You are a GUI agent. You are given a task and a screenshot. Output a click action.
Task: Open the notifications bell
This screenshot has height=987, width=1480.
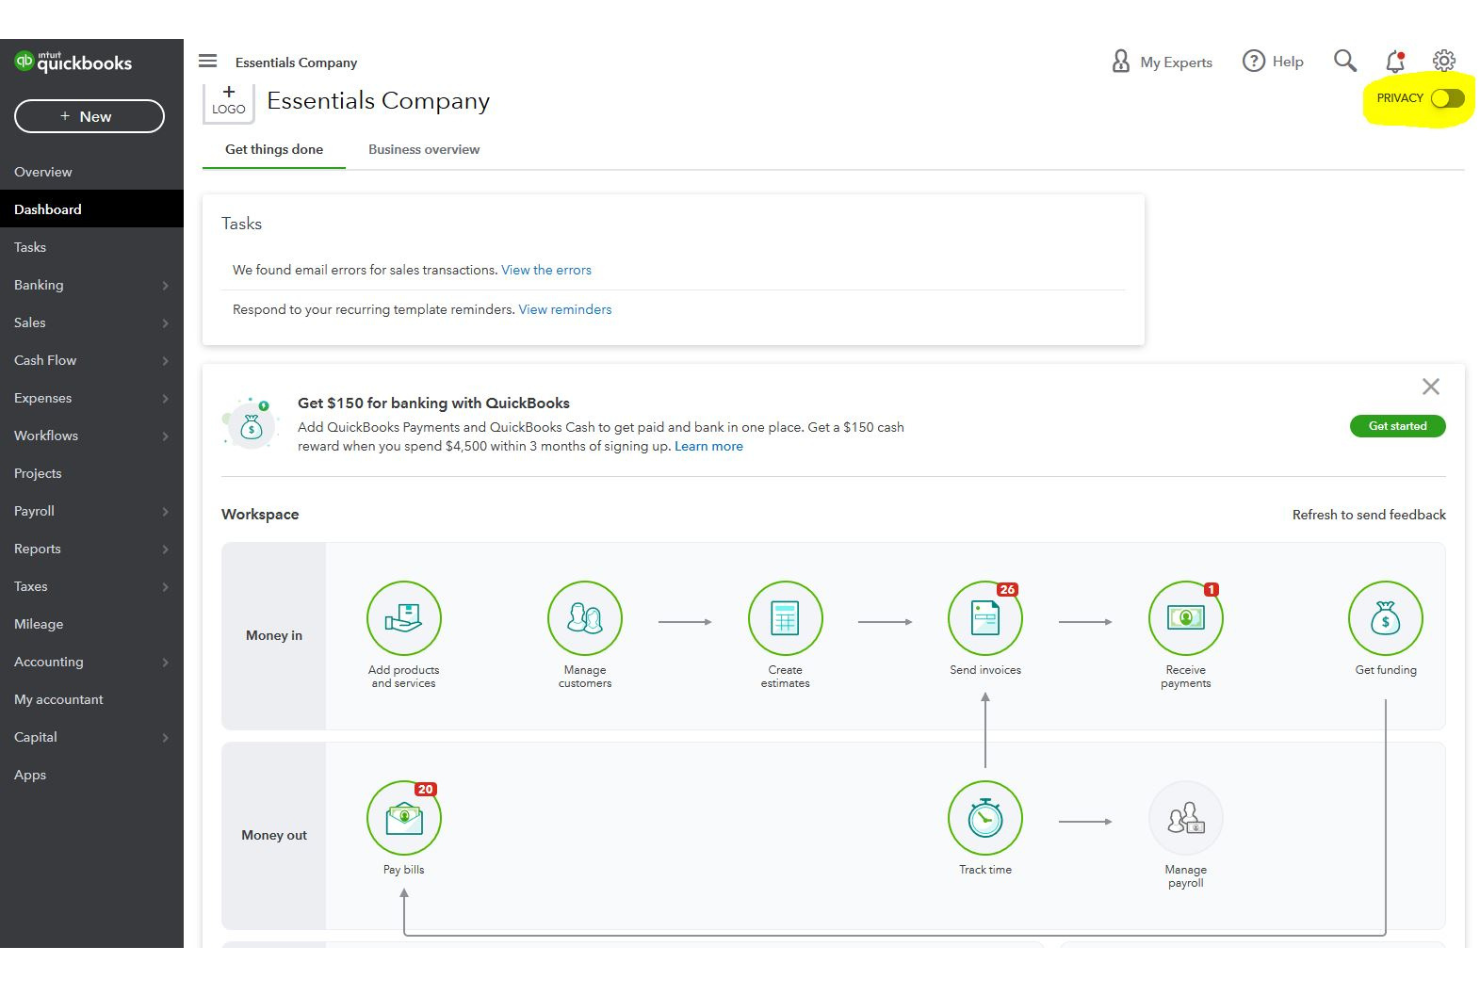1395,62
